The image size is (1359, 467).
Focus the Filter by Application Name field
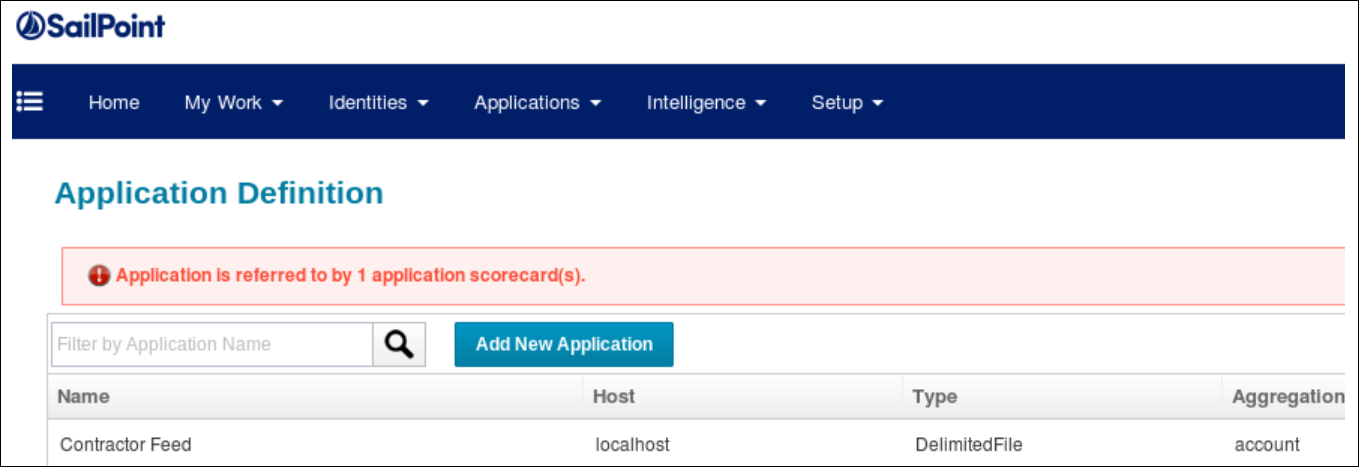click(x=212, y=344)
